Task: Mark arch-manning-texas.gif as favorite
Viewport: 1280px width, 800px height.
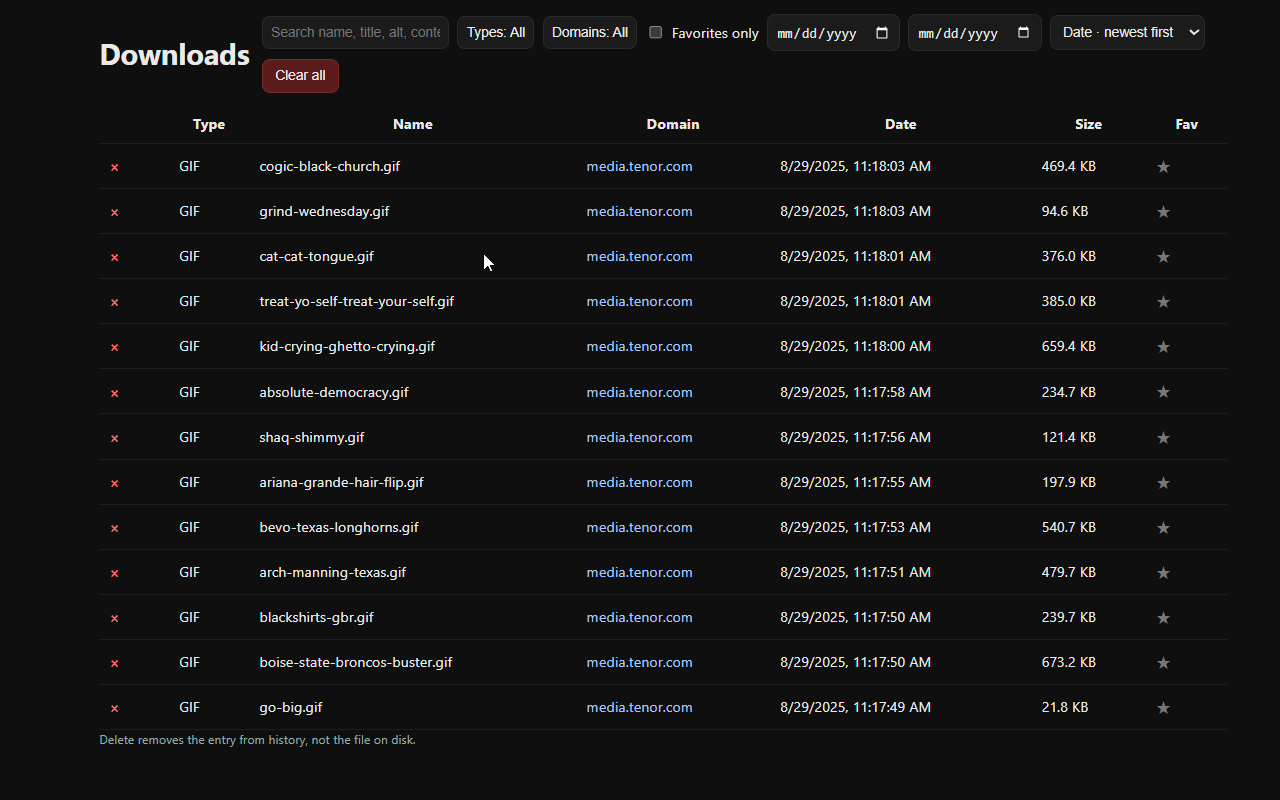Action: [x=1163, y=573]
